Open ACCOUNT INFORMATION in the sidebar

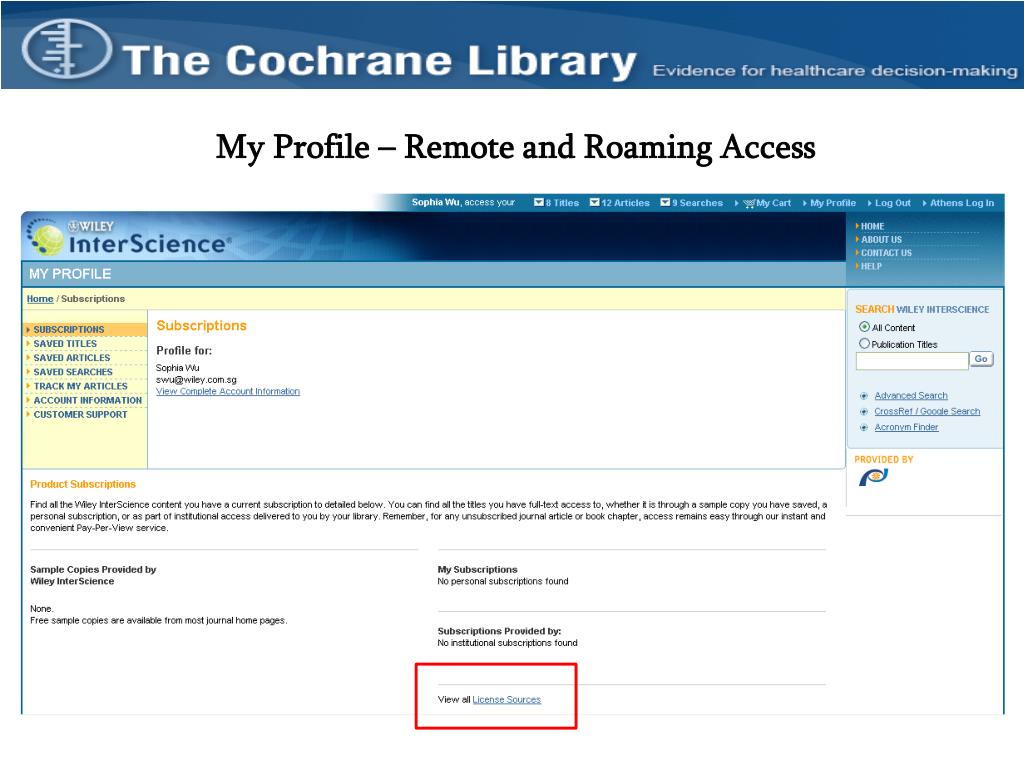click(x=88, y=400)
